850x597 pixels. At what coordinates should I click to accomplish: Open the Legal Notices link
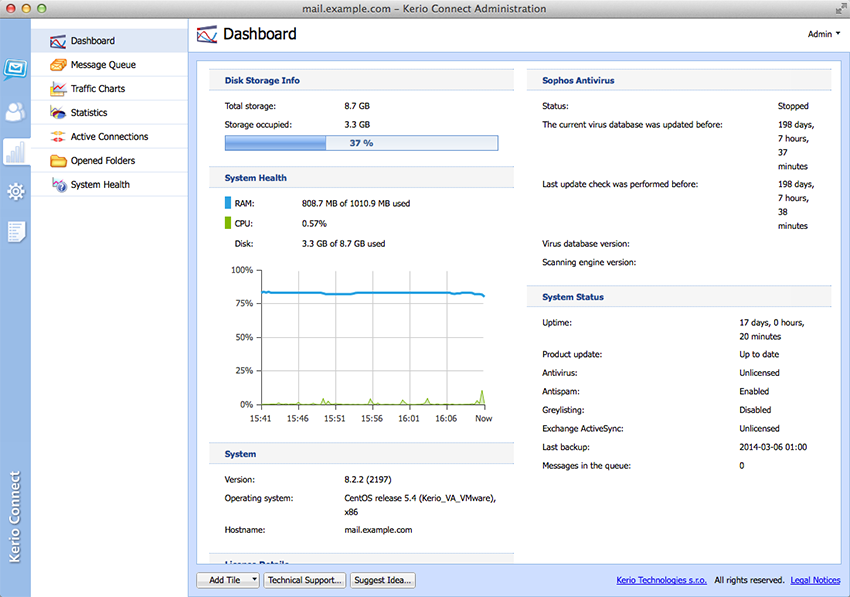click(x=815, y=580)
